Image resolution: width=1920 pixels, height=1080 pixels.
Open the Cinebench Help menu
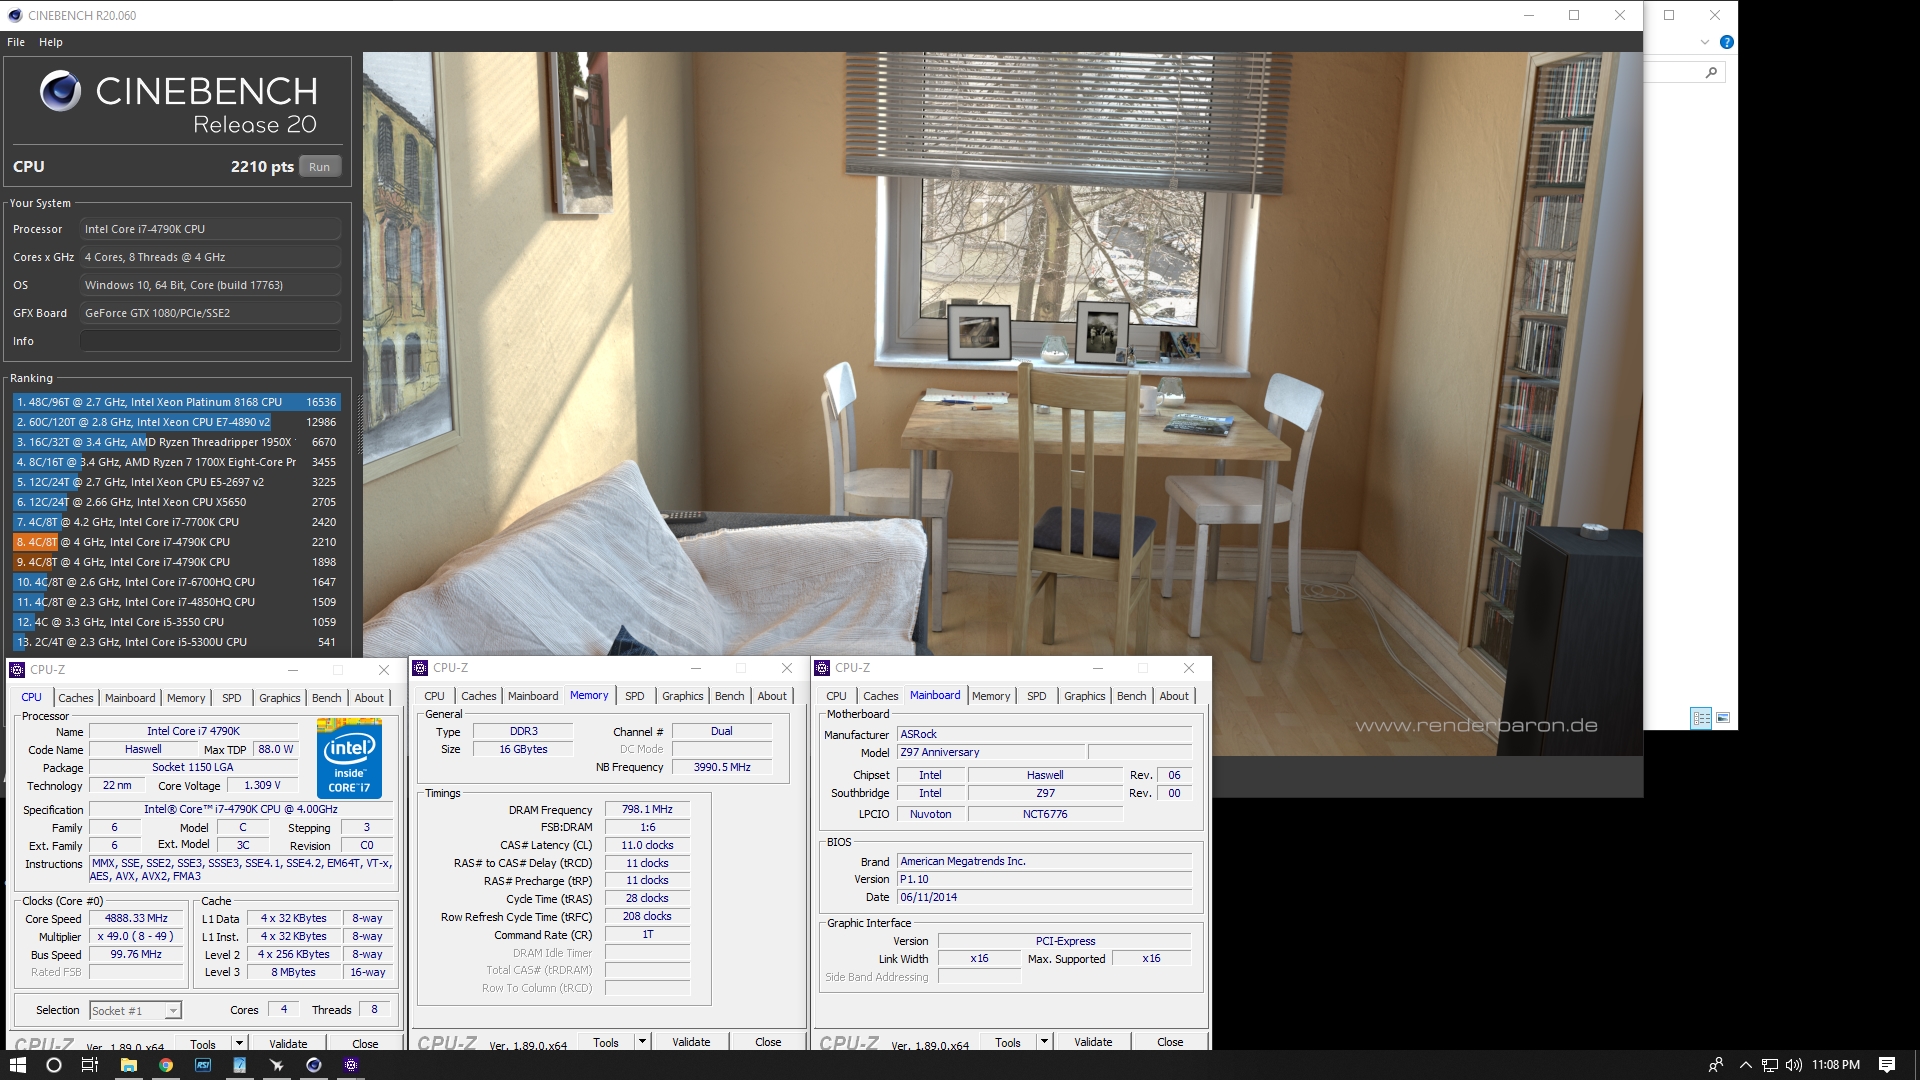pyautogui.click(x=51, y=42)
